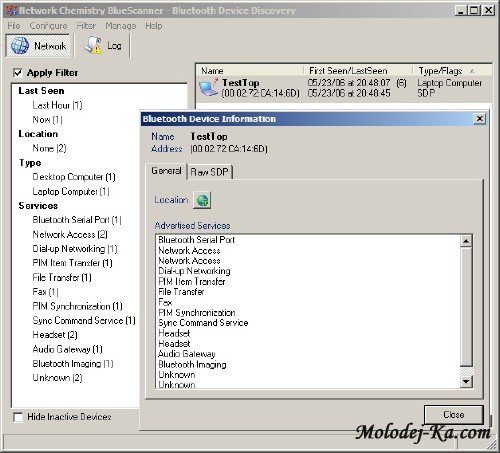Click the Services filter heading
The height and width of the screenshot is (453, 500).
tap(38, 206)
